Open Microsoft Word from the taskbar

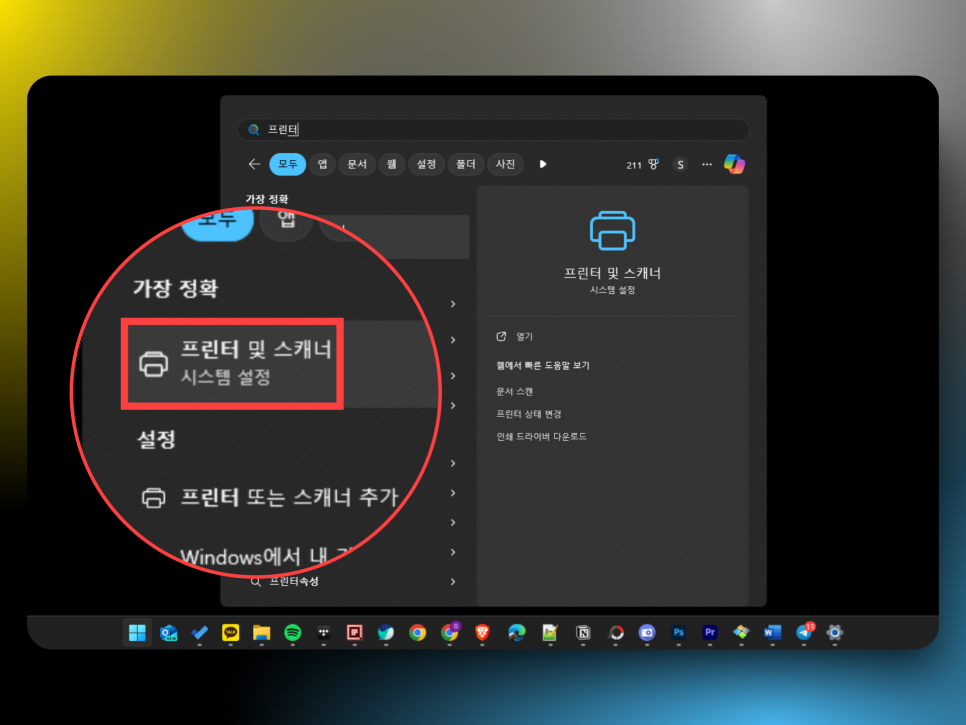click(x=773, y=633)
